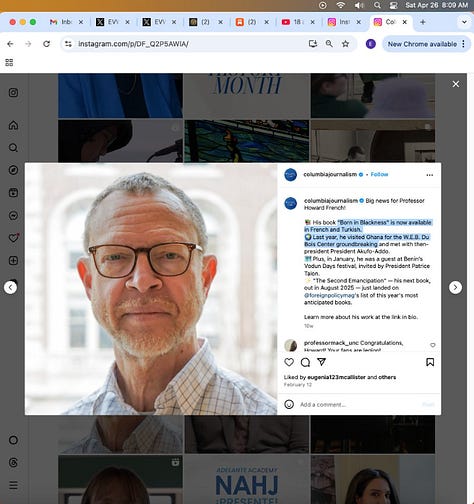Open zoom magnifier icon in address bar
The image size is (474, 504).
pos(329,44)
